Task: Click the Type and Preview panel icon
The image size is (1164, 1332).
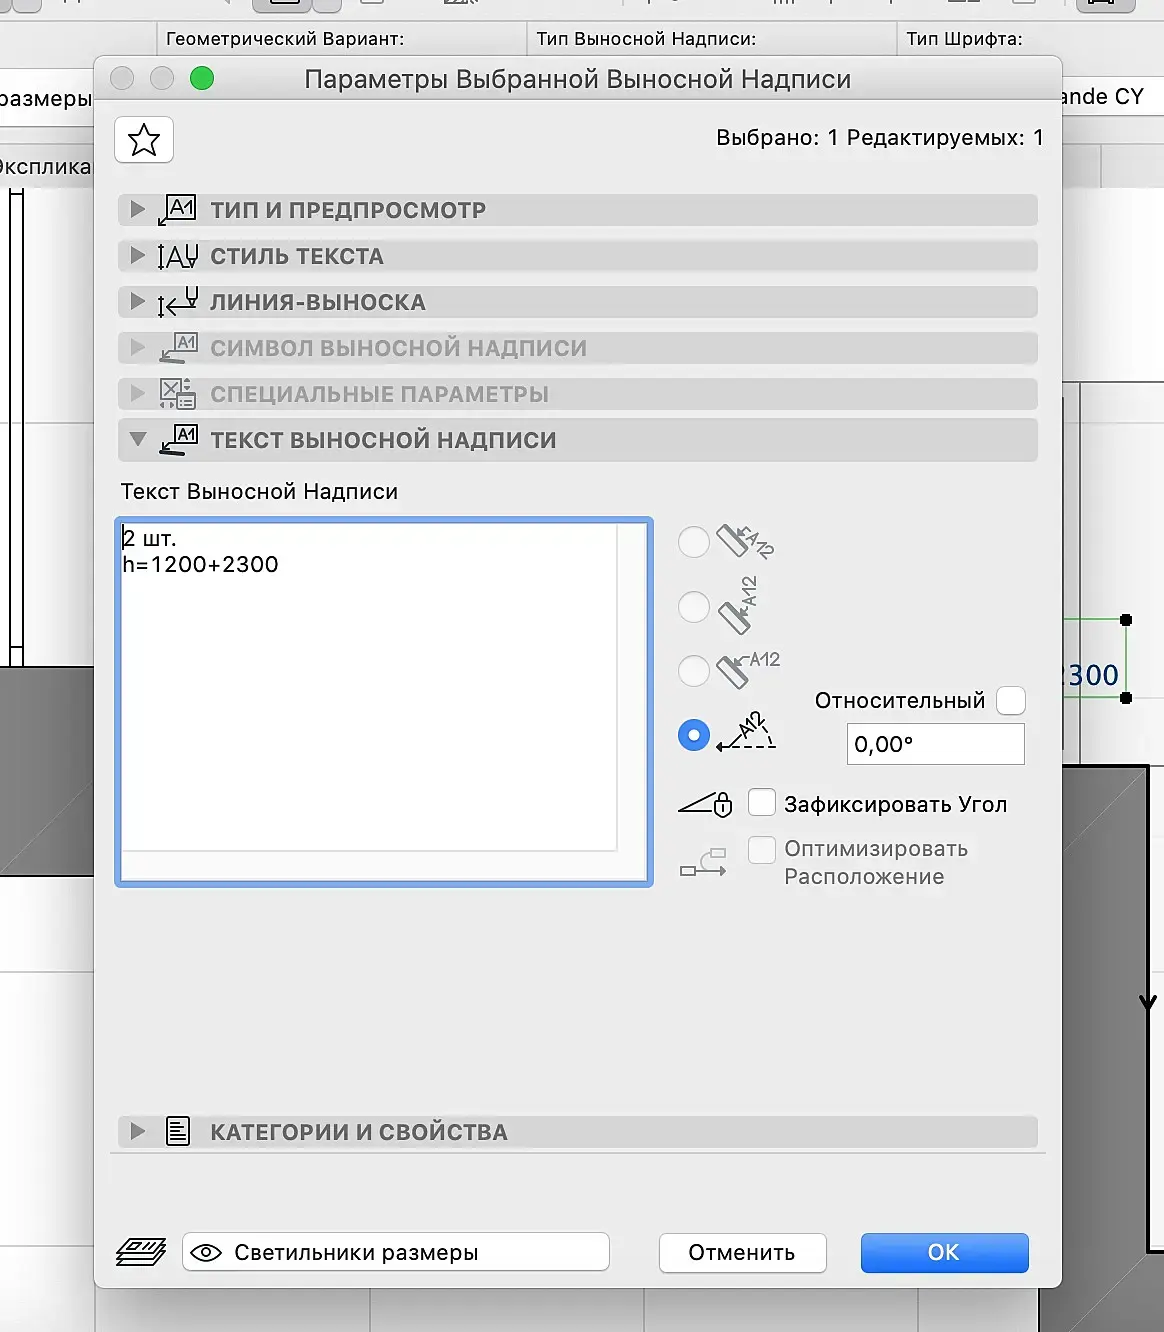Action: (x=178, y=210)
